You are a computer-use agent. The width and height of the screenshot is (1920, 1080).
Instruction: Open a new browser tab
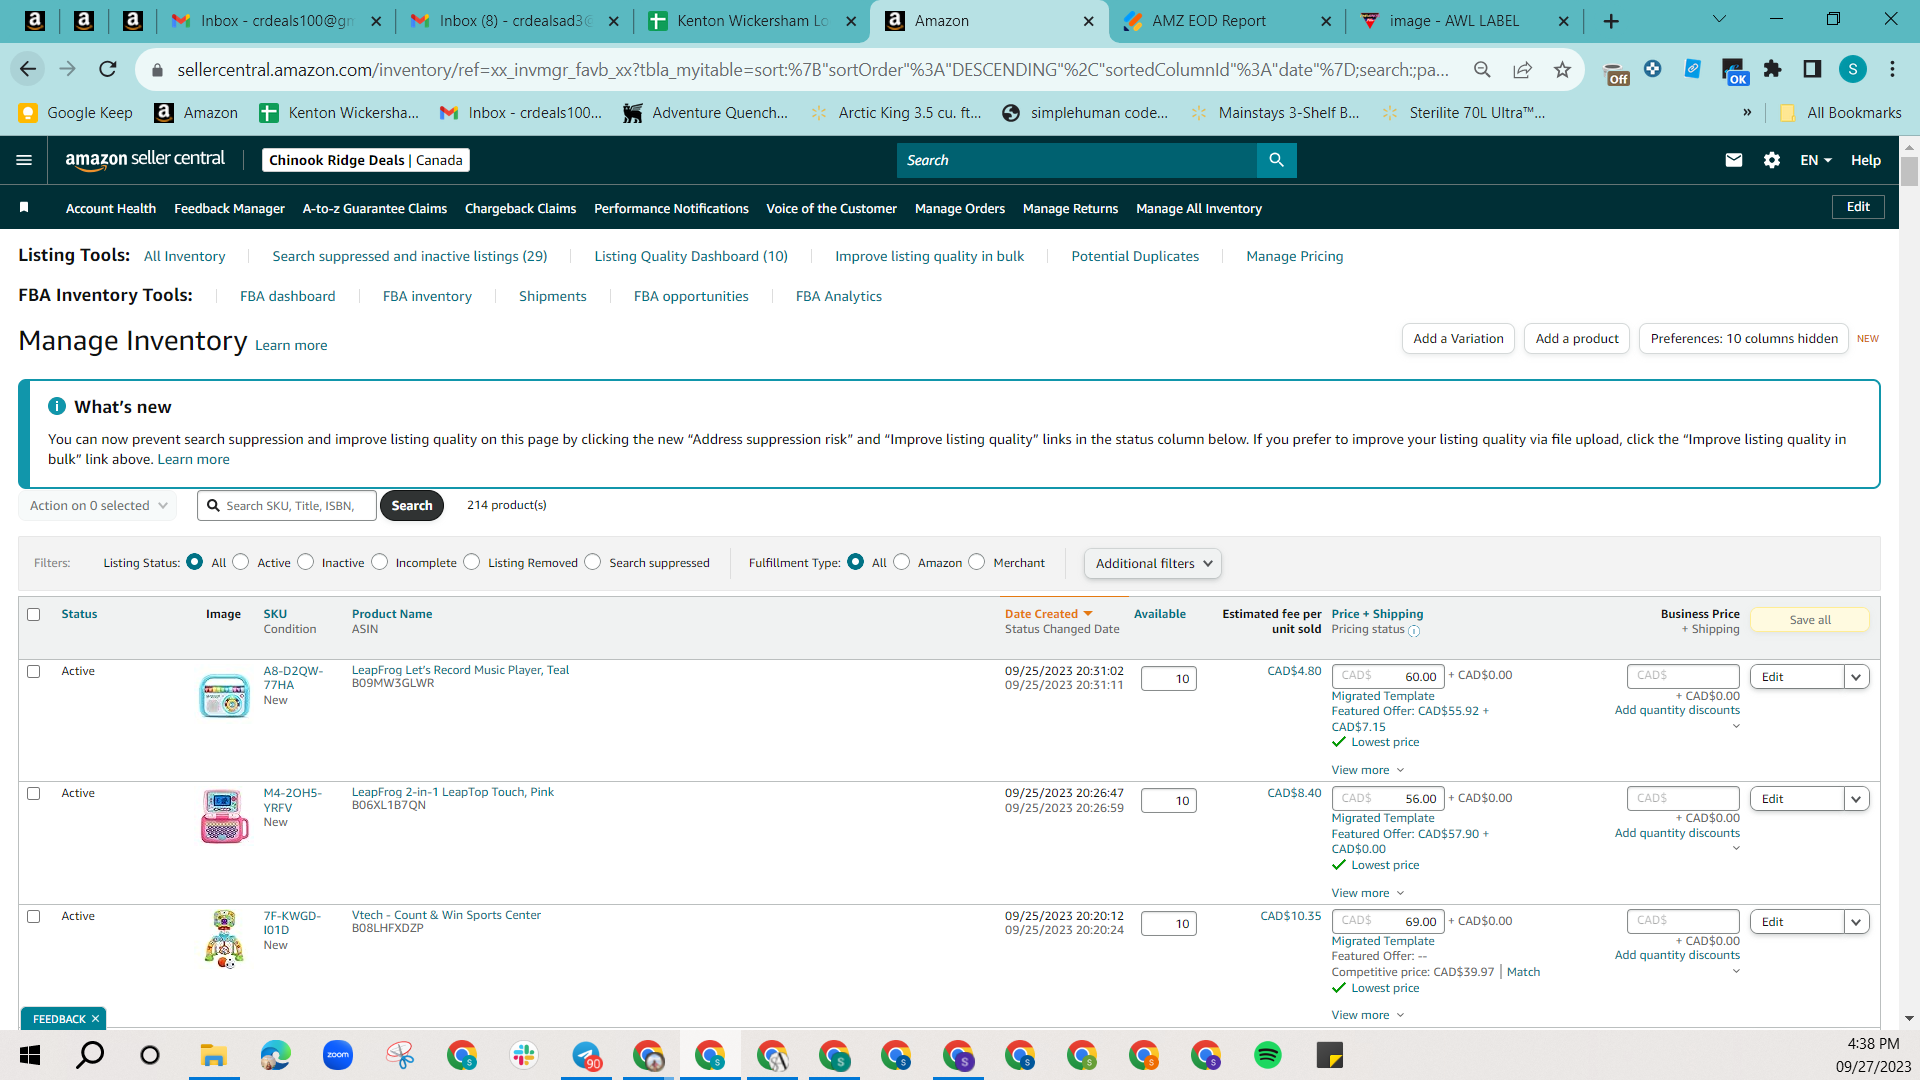1611,21
